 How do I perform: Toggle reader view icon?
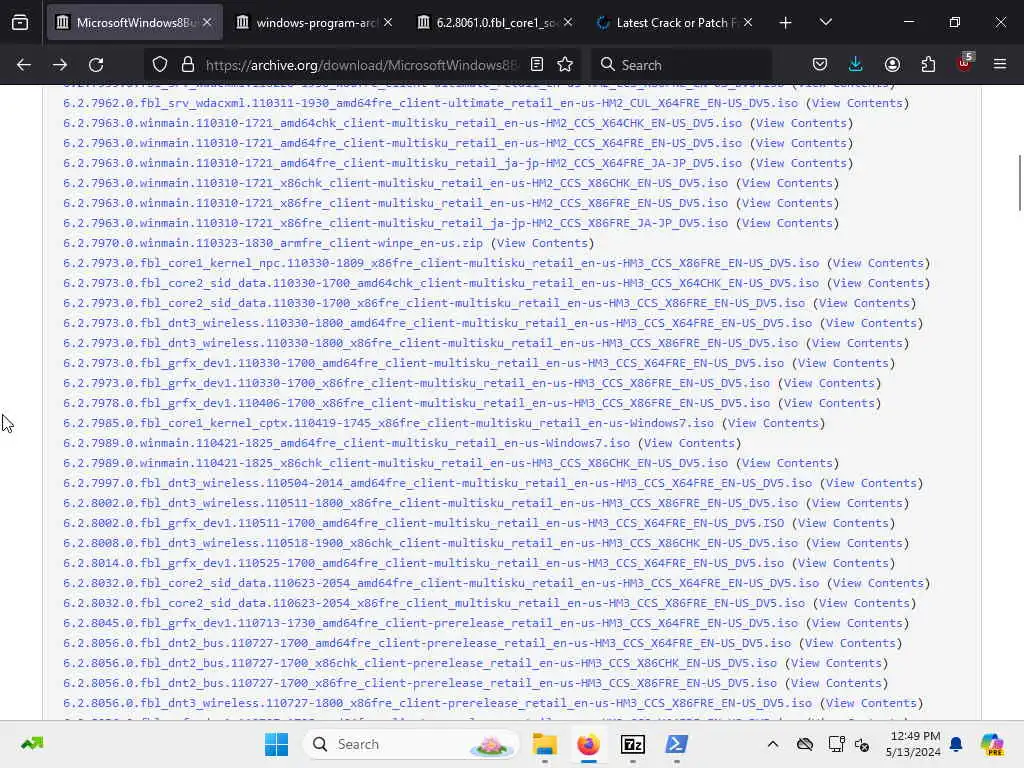(537, 64)
